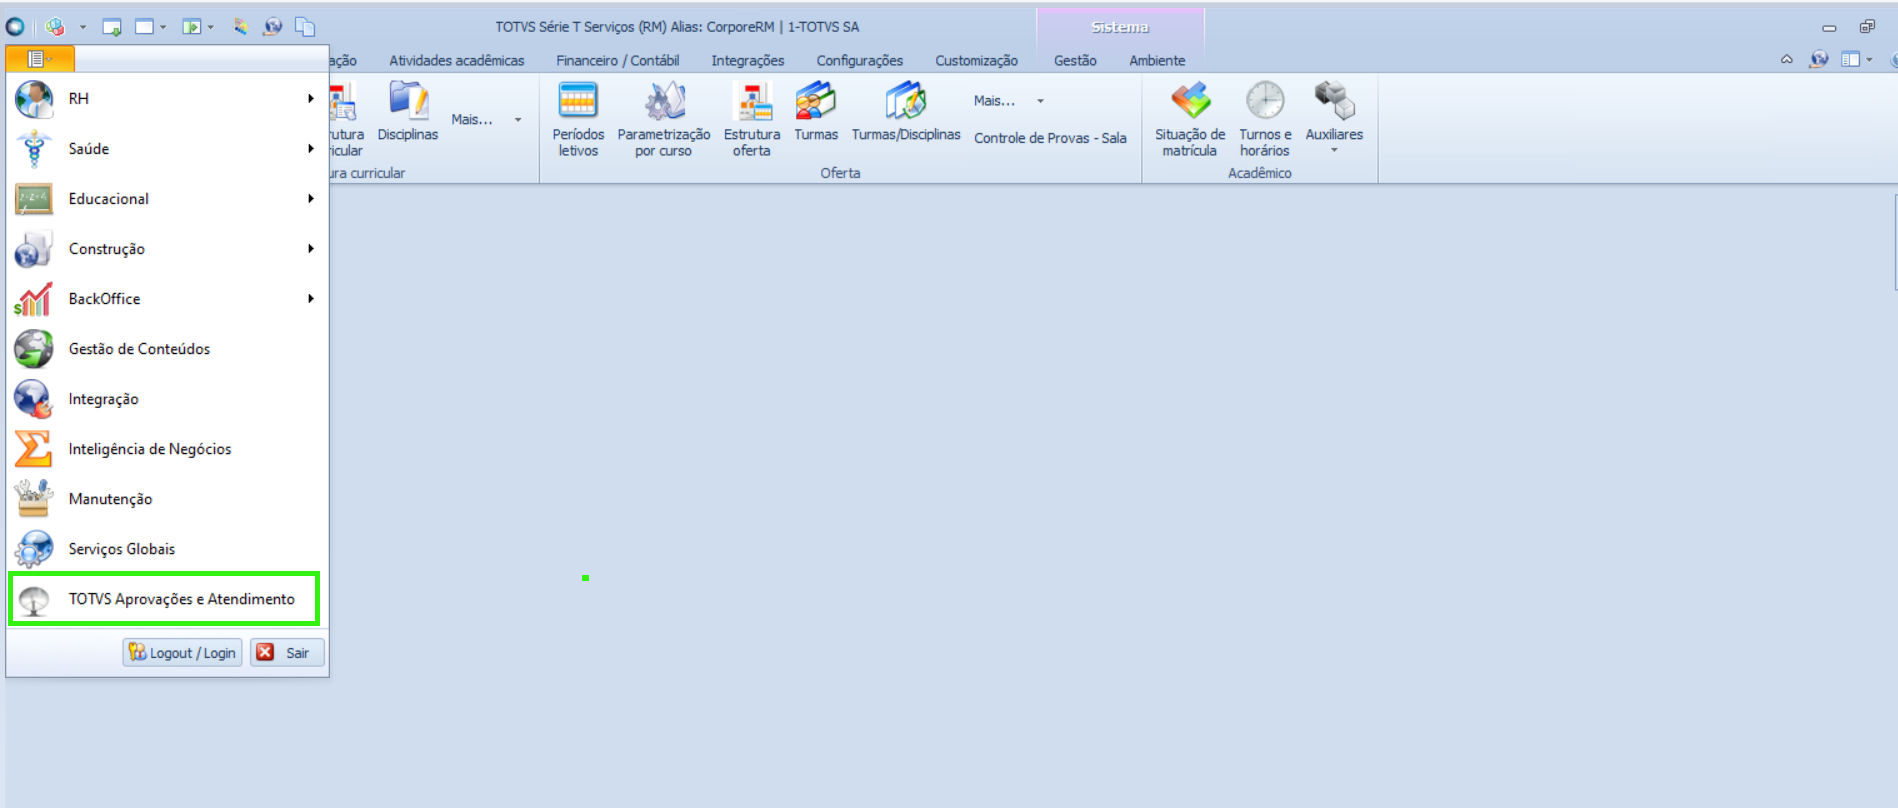Open Educacional chalkboard icon

pyautogui.click(x=34, y=199)
